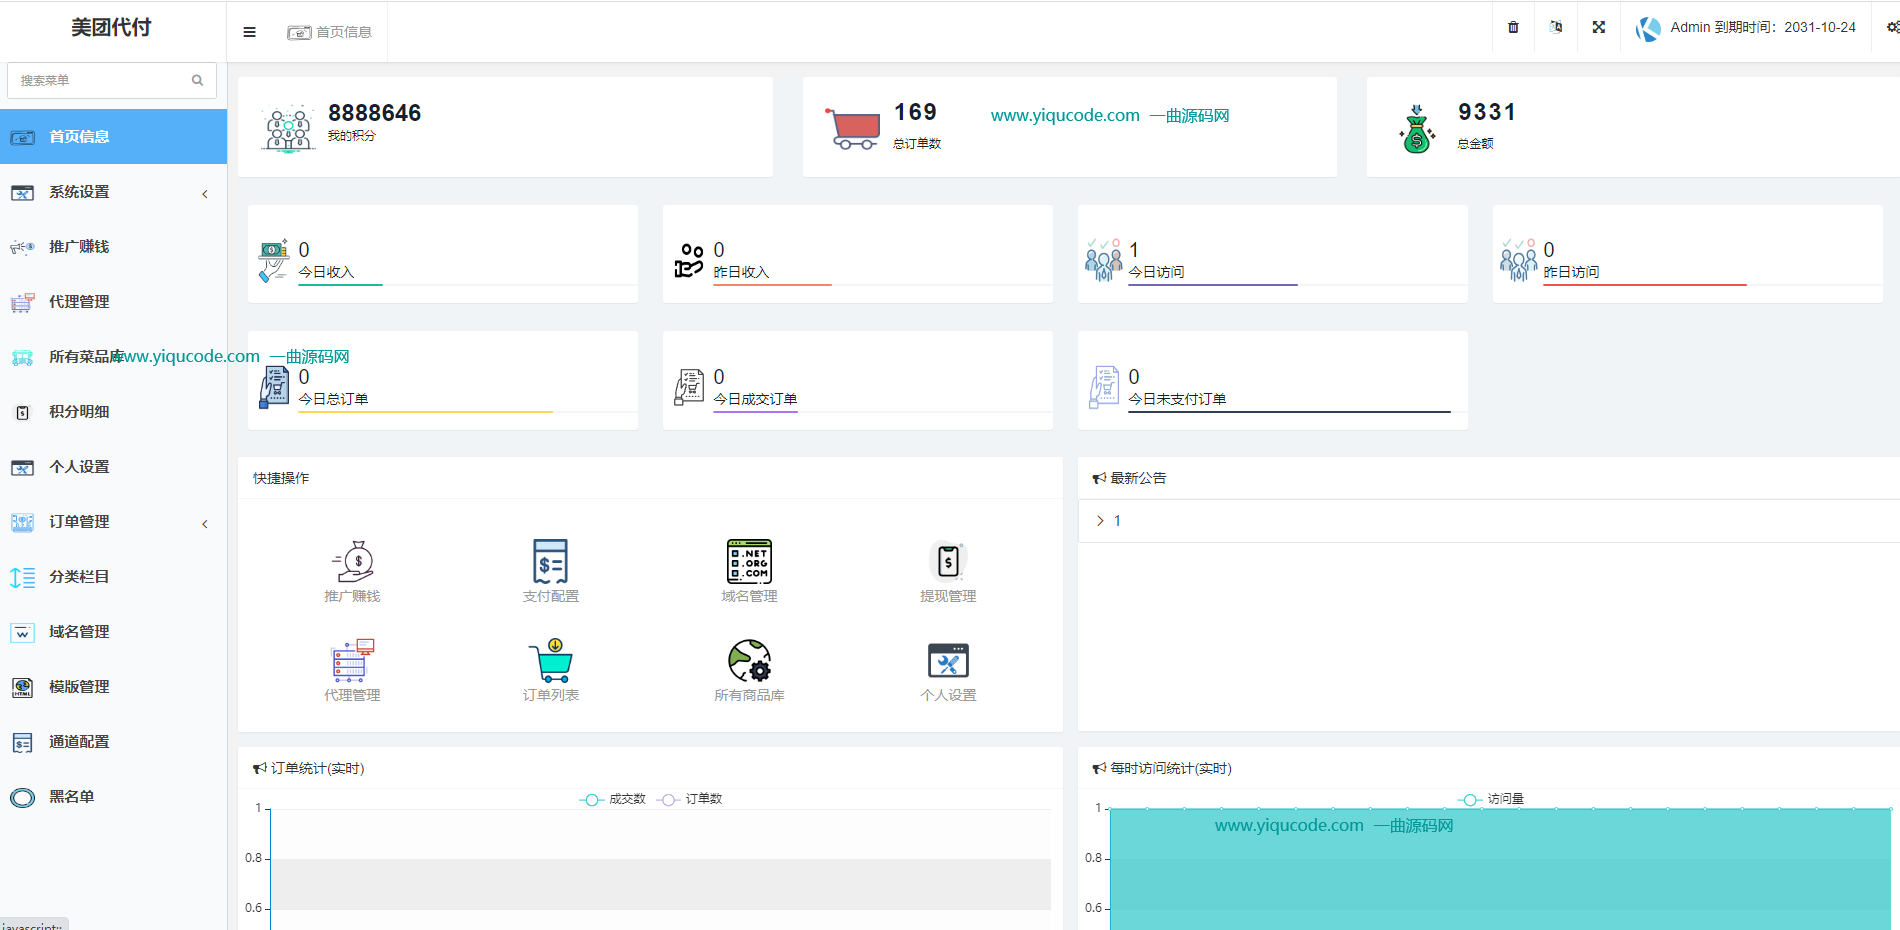
Task: Toggle 成交数 series in order chart legend
Action: coord(613,799)
